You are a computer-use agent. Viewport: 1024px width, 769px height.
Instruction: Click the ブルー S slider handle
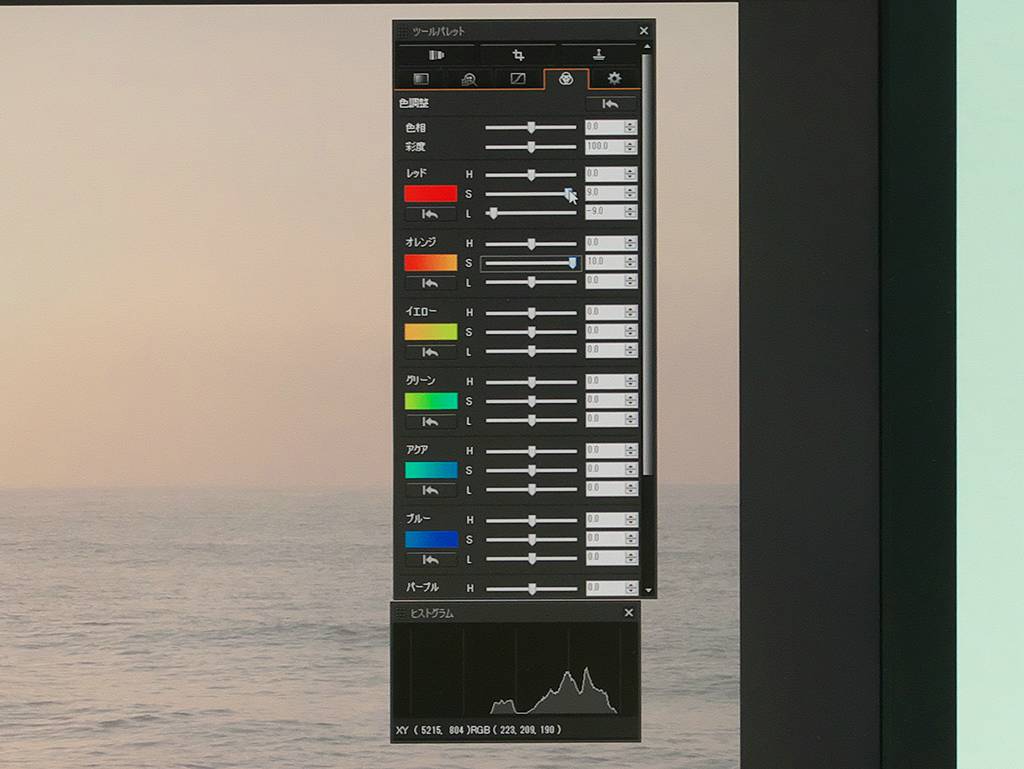(x=532, y=540)
